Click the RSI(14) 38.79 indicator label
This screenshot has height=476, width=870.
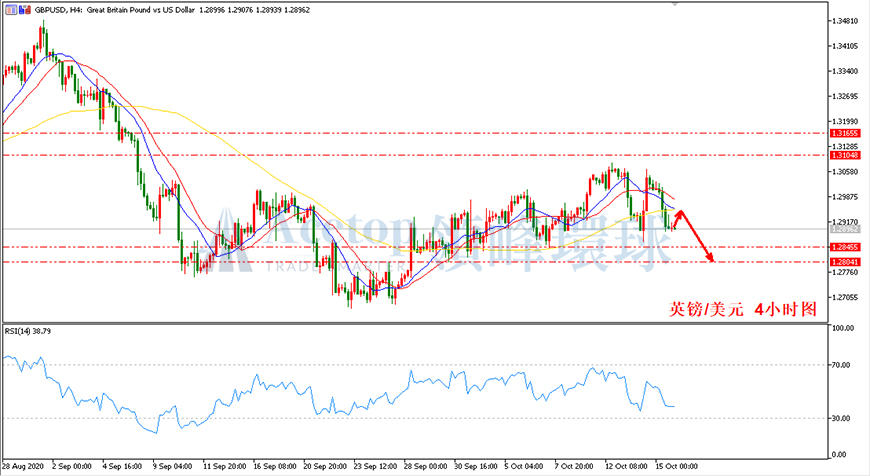(x=28, y=331)
